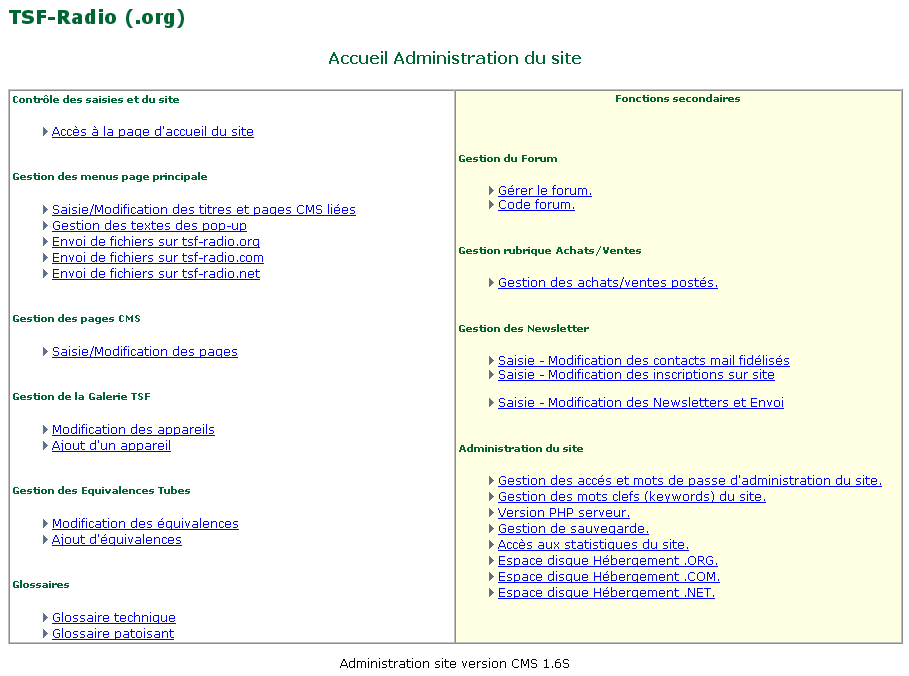Open Modification des équivalences
Screen dimensions: 909x676
145,524
